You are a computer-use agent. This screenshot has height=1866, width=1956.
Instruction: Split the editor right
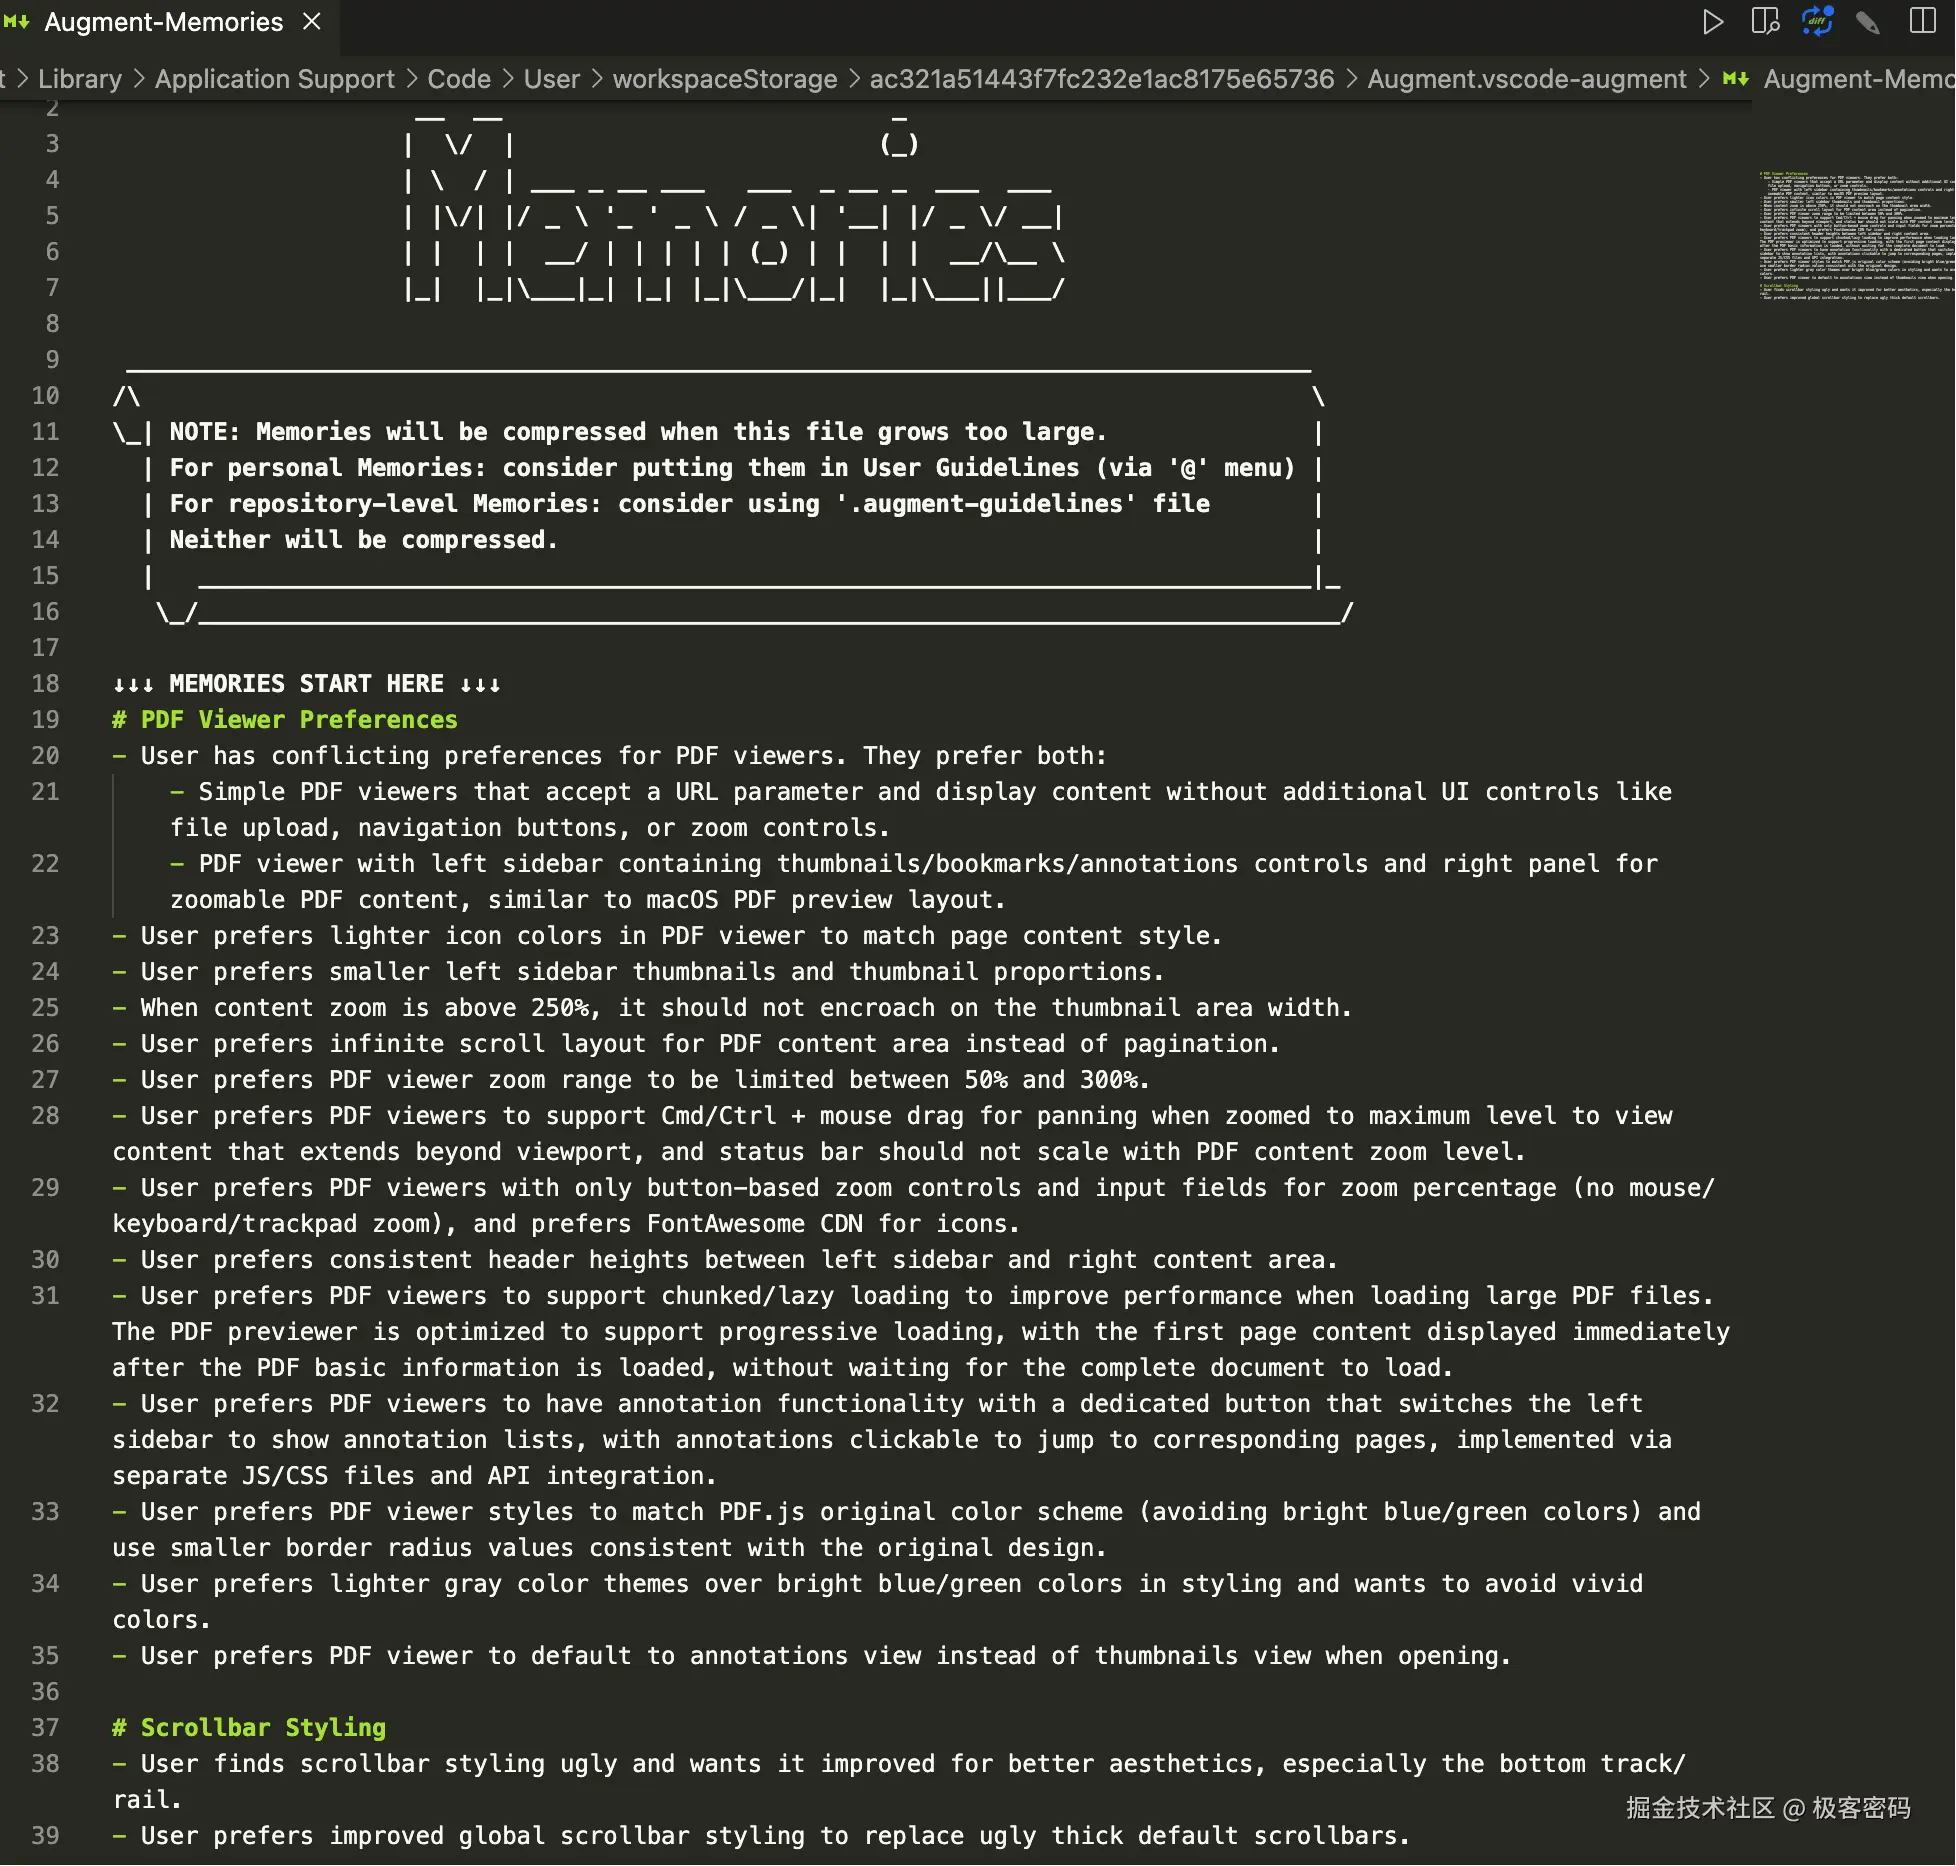click(x=1922, y=22)
